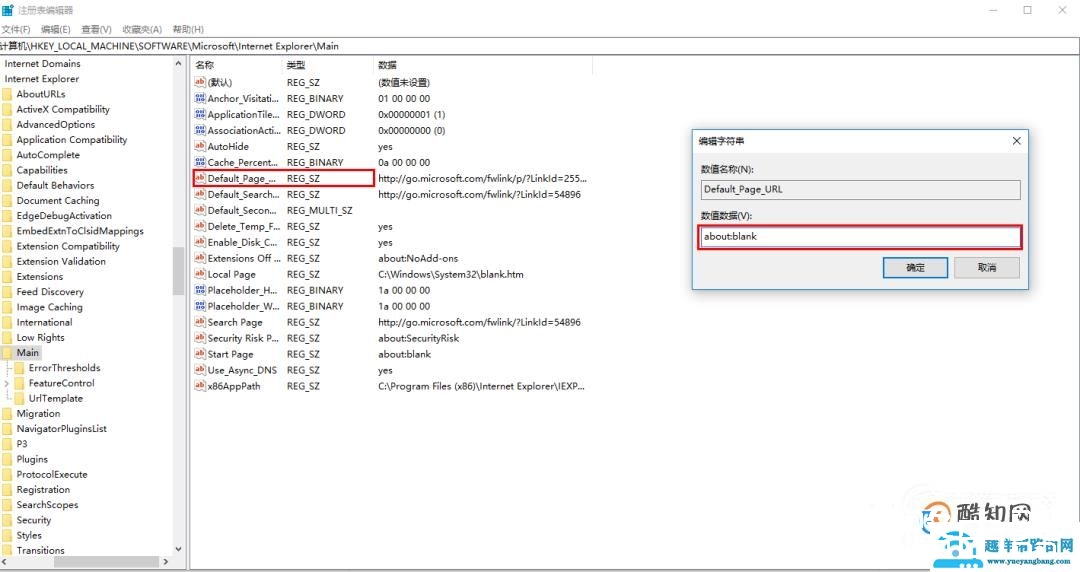Screen dimensions: 1080x572
Task: Select the Internet Domains tree item
Action: point(43,63)
